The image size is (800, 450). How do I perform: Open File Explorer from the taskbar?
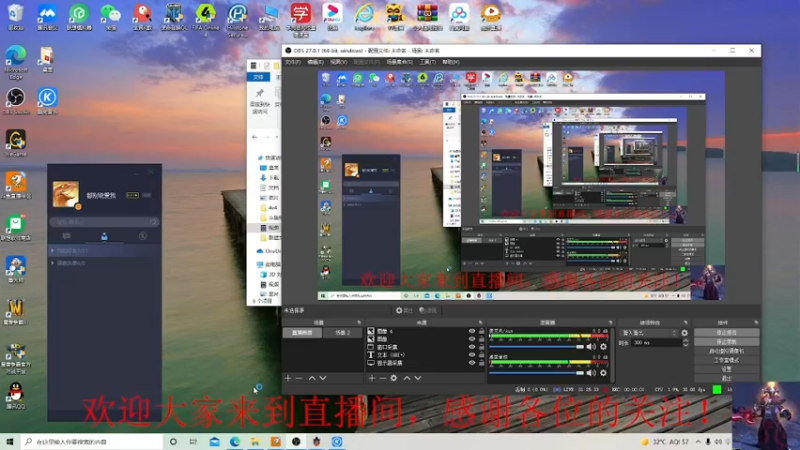(255, 442)
